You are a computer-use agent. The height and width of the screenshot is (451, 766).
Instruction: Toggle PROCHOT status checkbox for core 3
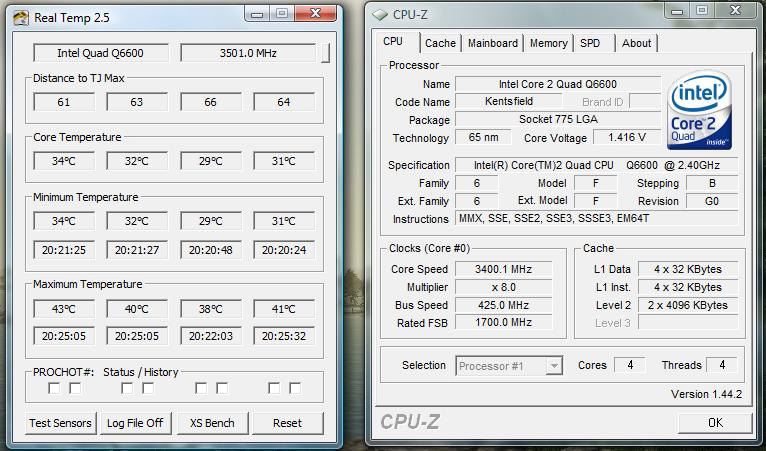(274, 388)
